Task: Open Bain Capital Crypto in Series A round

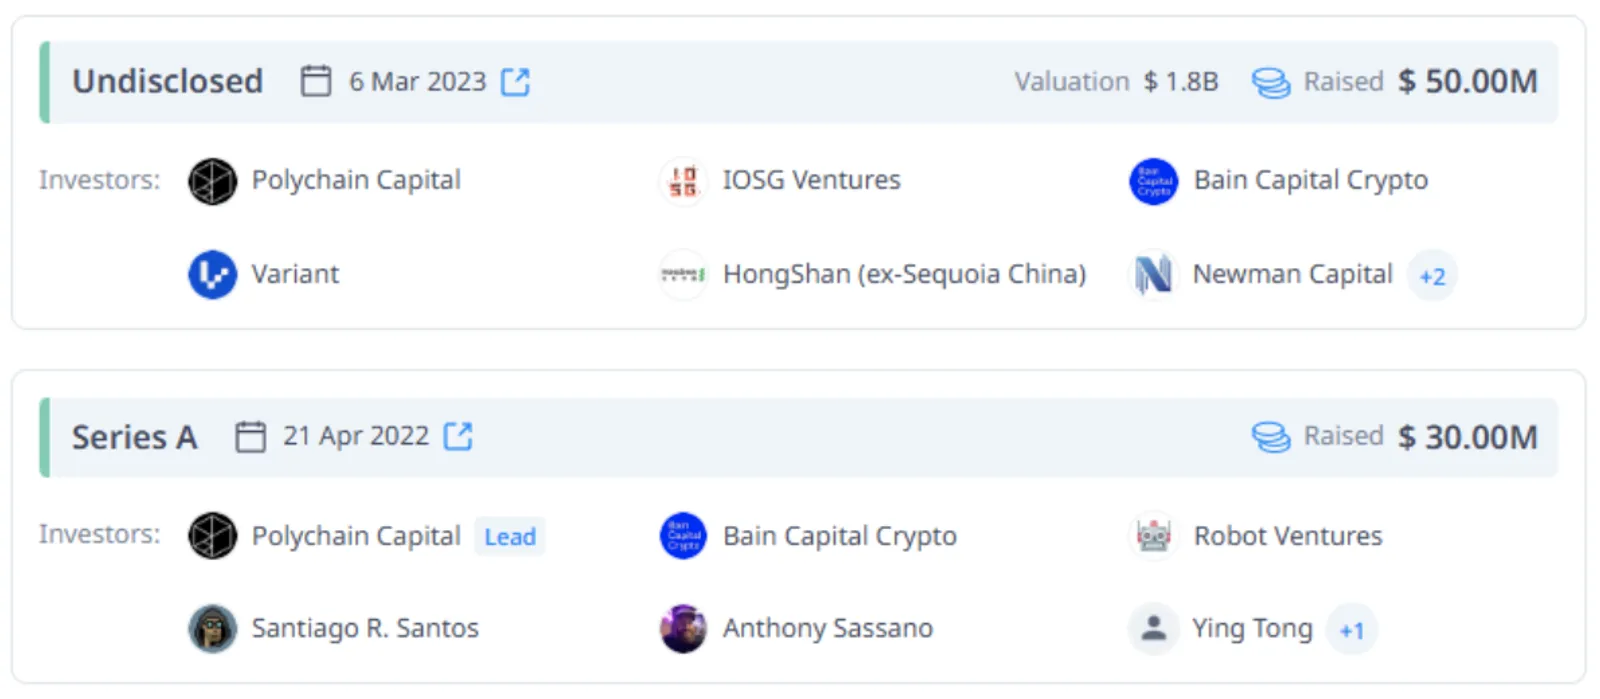Action: 840,536
